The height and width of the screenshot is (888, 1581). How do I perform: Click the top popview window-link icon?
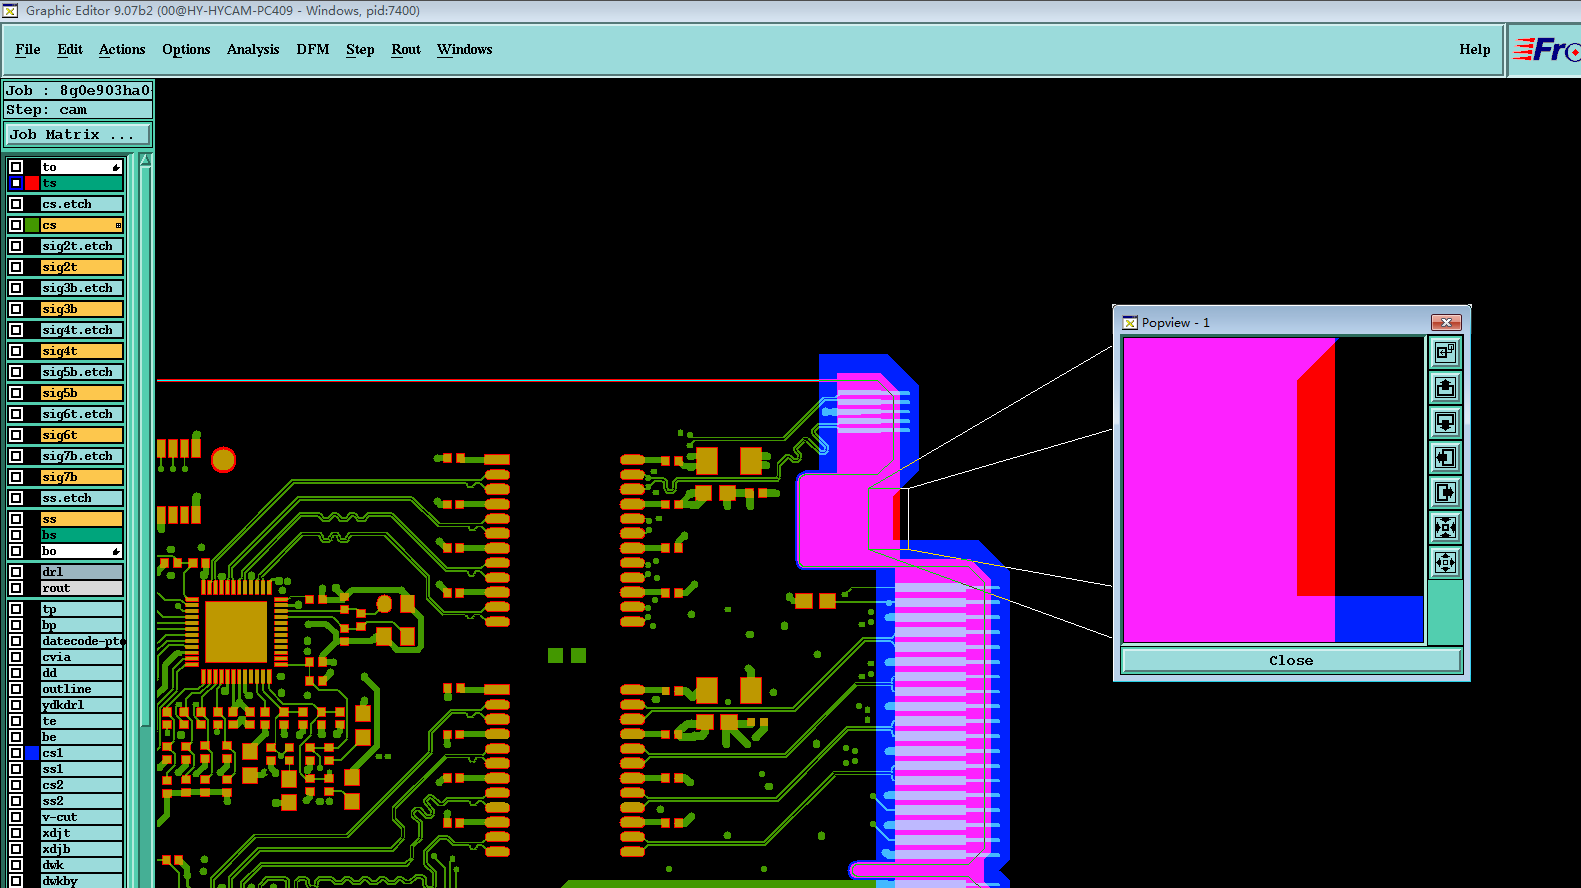(x=1445, y=352)
